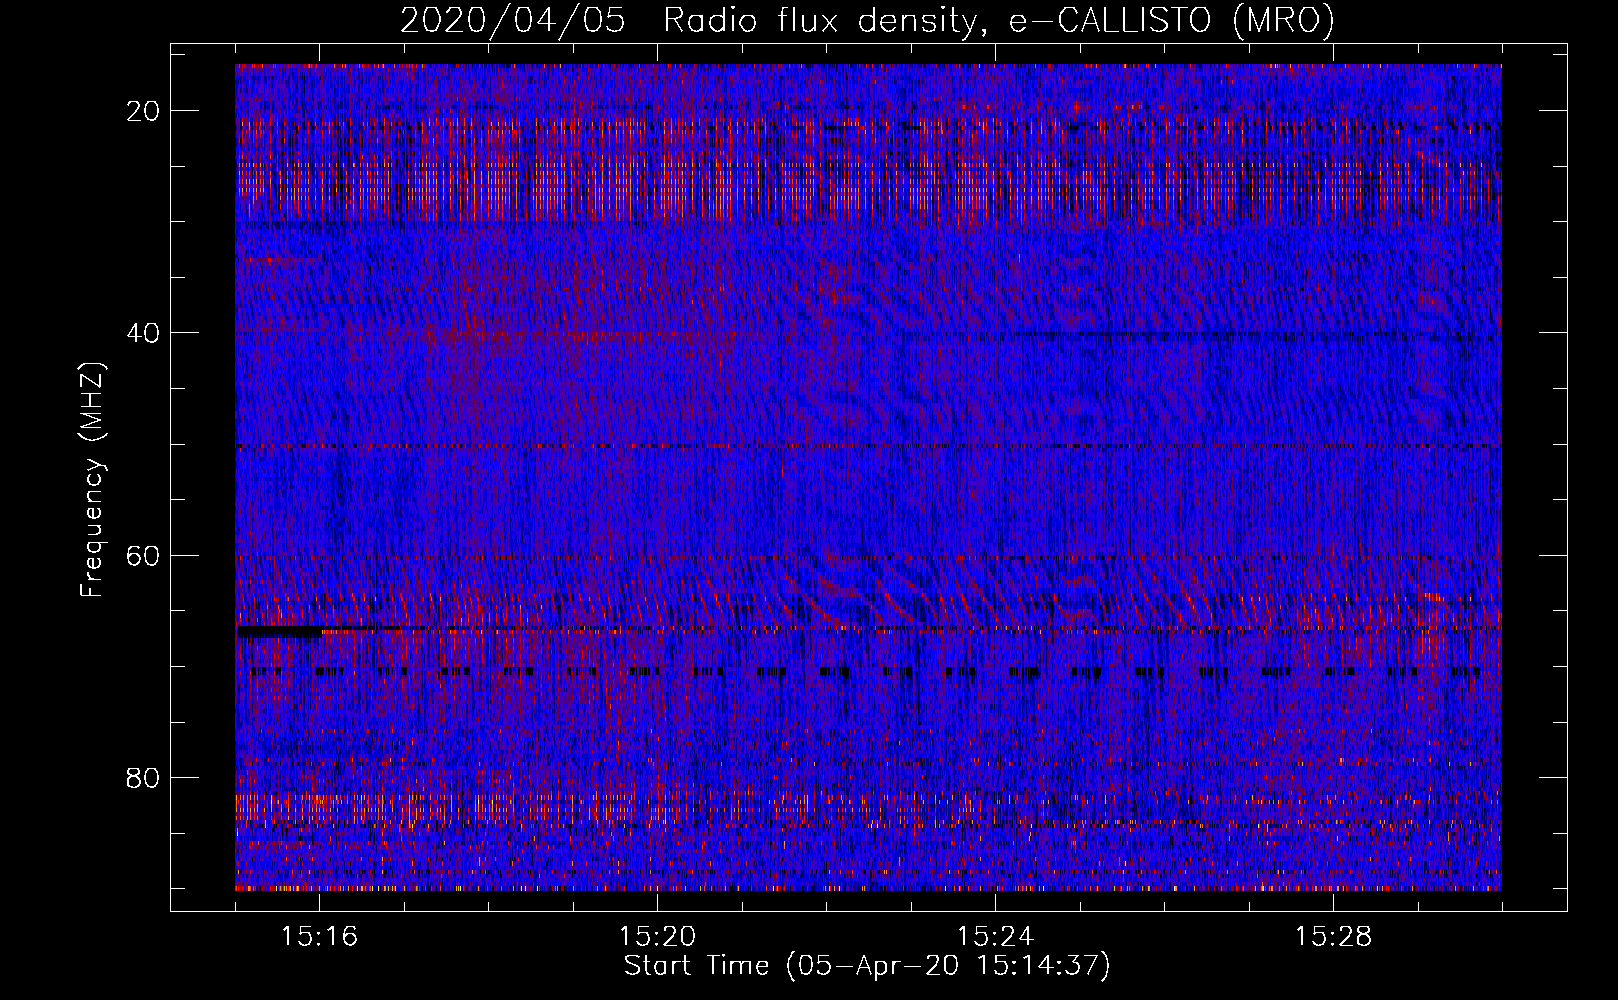Click the '15:28' time tick label
The width and height of the screenshot is (1618, 1000).
point(1333,937)
